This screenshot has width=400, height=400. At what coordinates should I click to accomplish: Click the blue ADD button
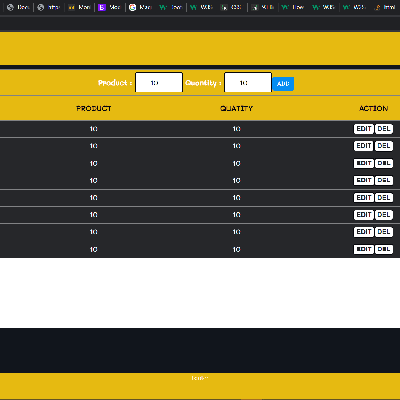(x=283, y=84)
